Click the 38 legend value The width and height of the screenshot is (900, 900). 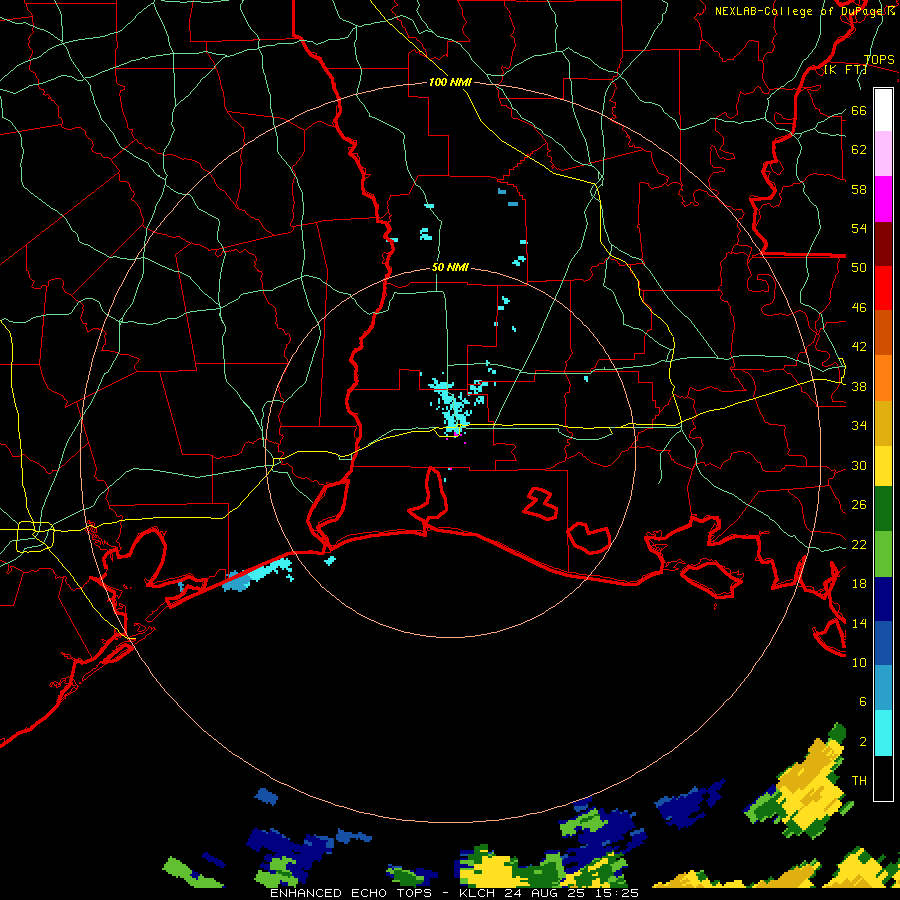pyautogui.click(x=859, y=387)
